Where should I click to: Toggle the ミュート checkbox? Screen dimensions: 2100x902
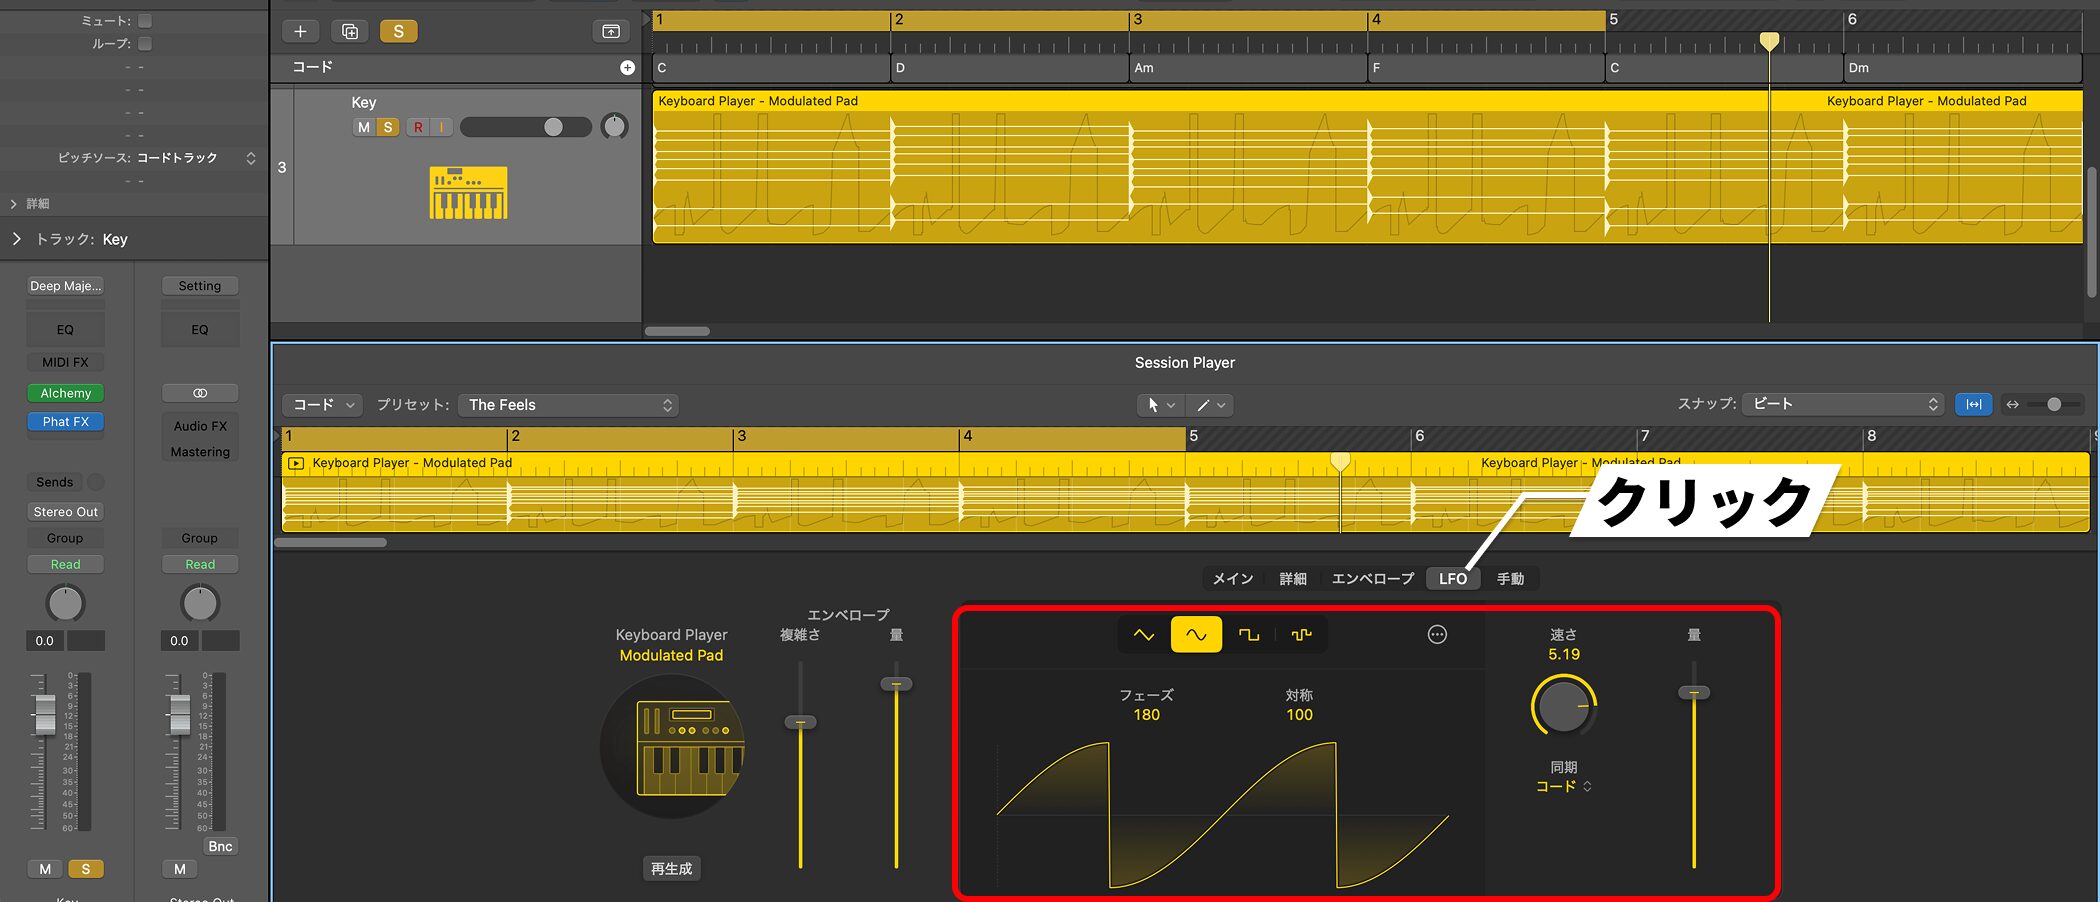[x=145, y=21]
